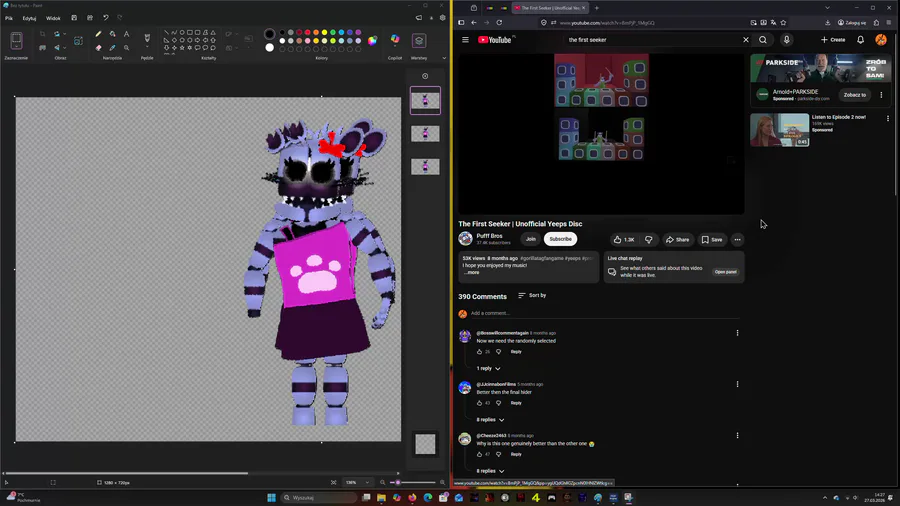Open Windows Start menu on taskbar
The width and height of the screenshot is (900, 506).
(271, 497)
